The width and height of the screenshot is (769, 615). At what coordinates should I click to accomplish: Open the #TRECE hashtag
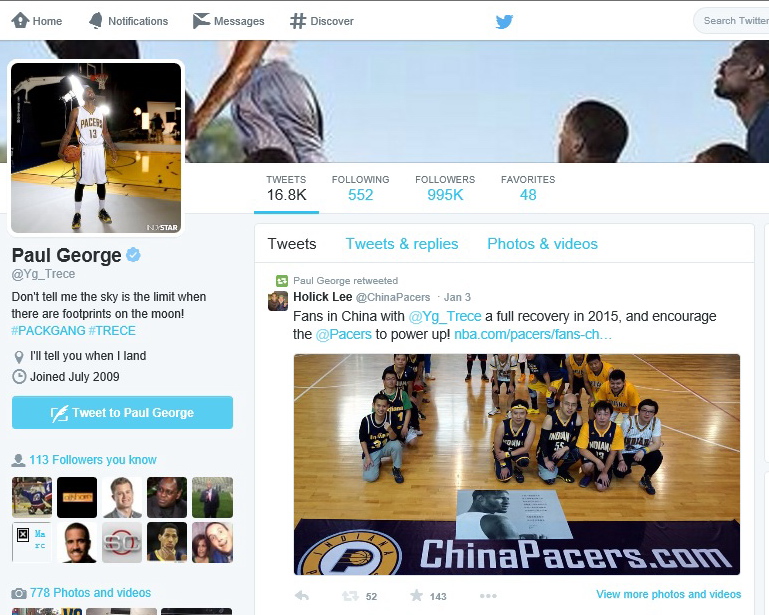(x=112, y=331)
